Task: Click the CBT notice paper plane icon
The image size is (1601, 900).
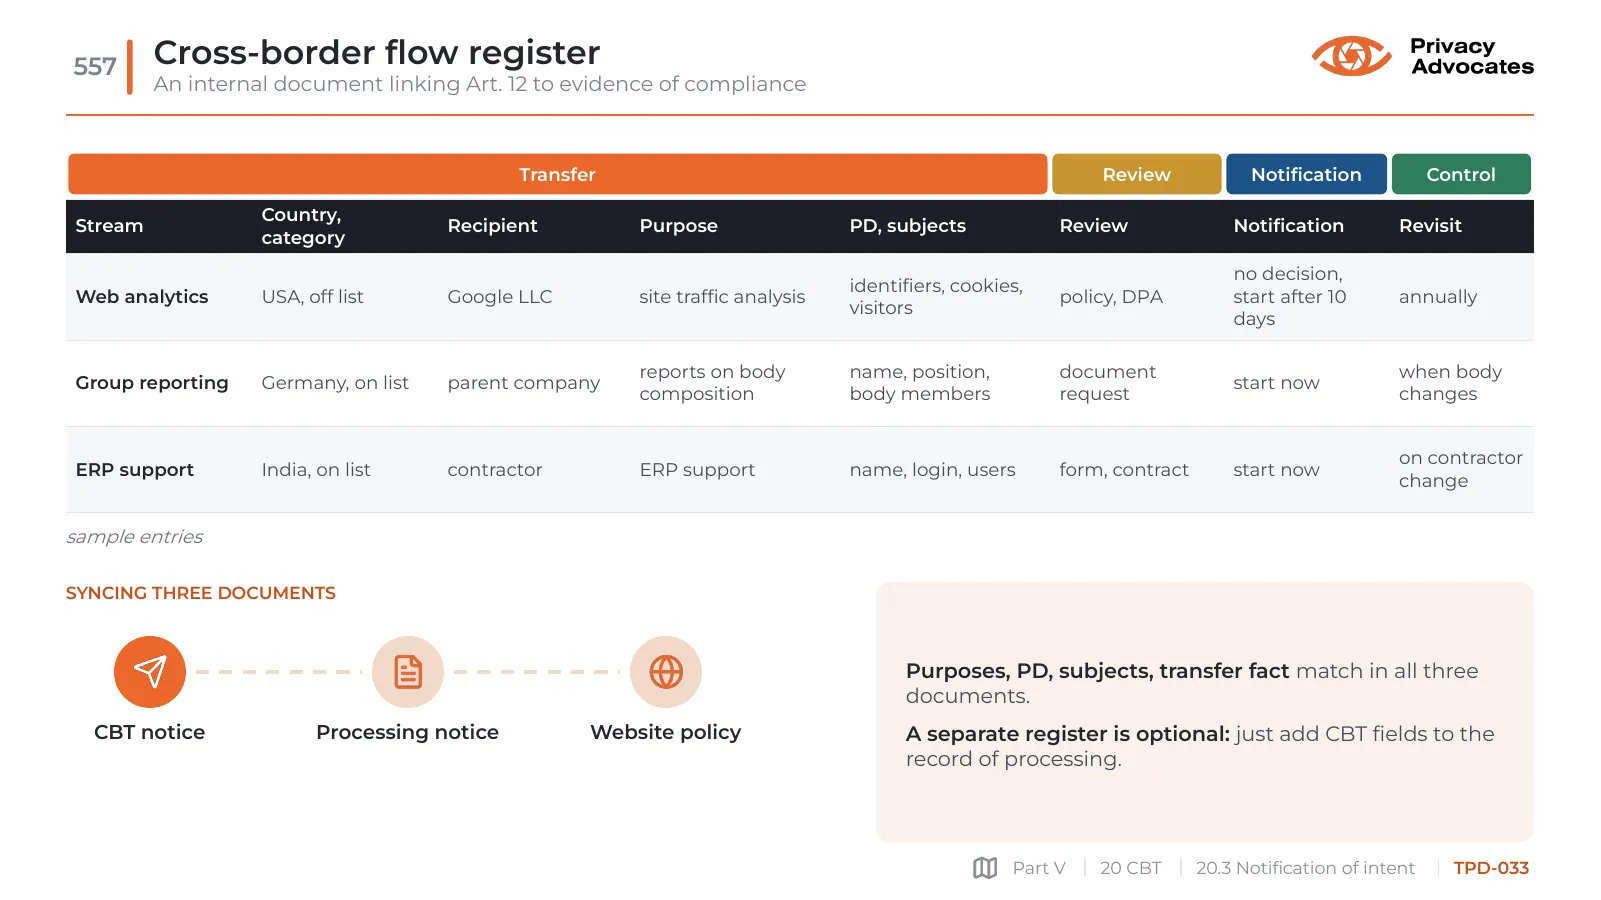Action: (150, 672)
